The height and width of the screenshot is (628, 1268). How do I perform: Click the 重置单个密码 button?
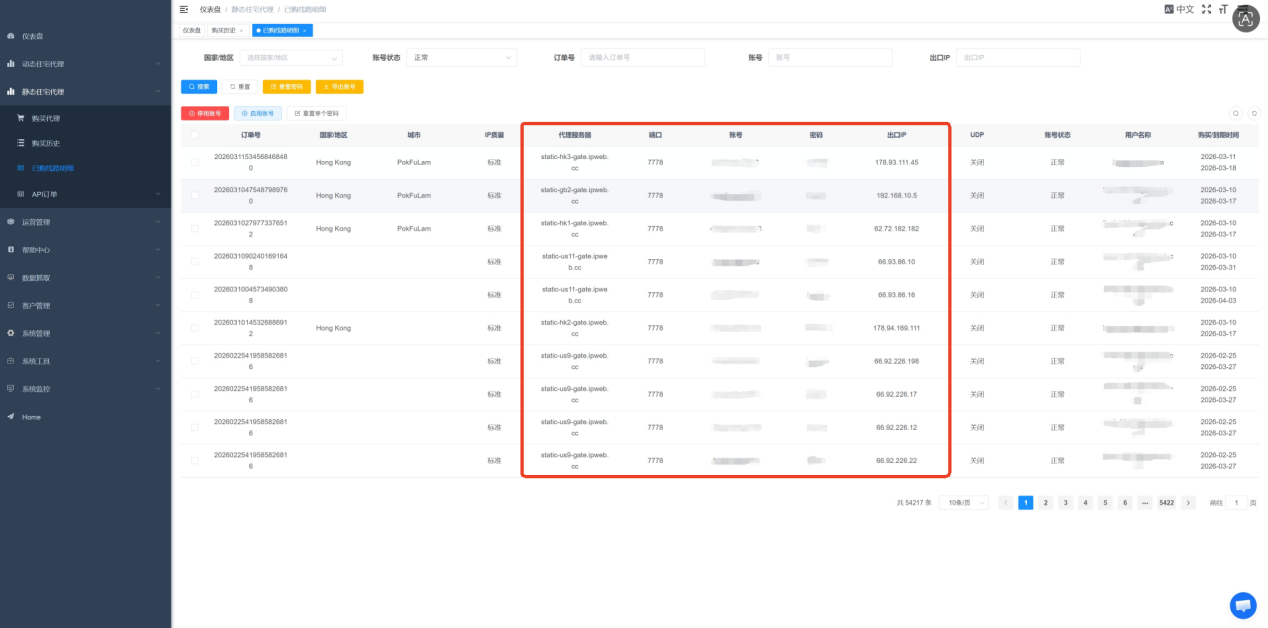coord(317,114)
